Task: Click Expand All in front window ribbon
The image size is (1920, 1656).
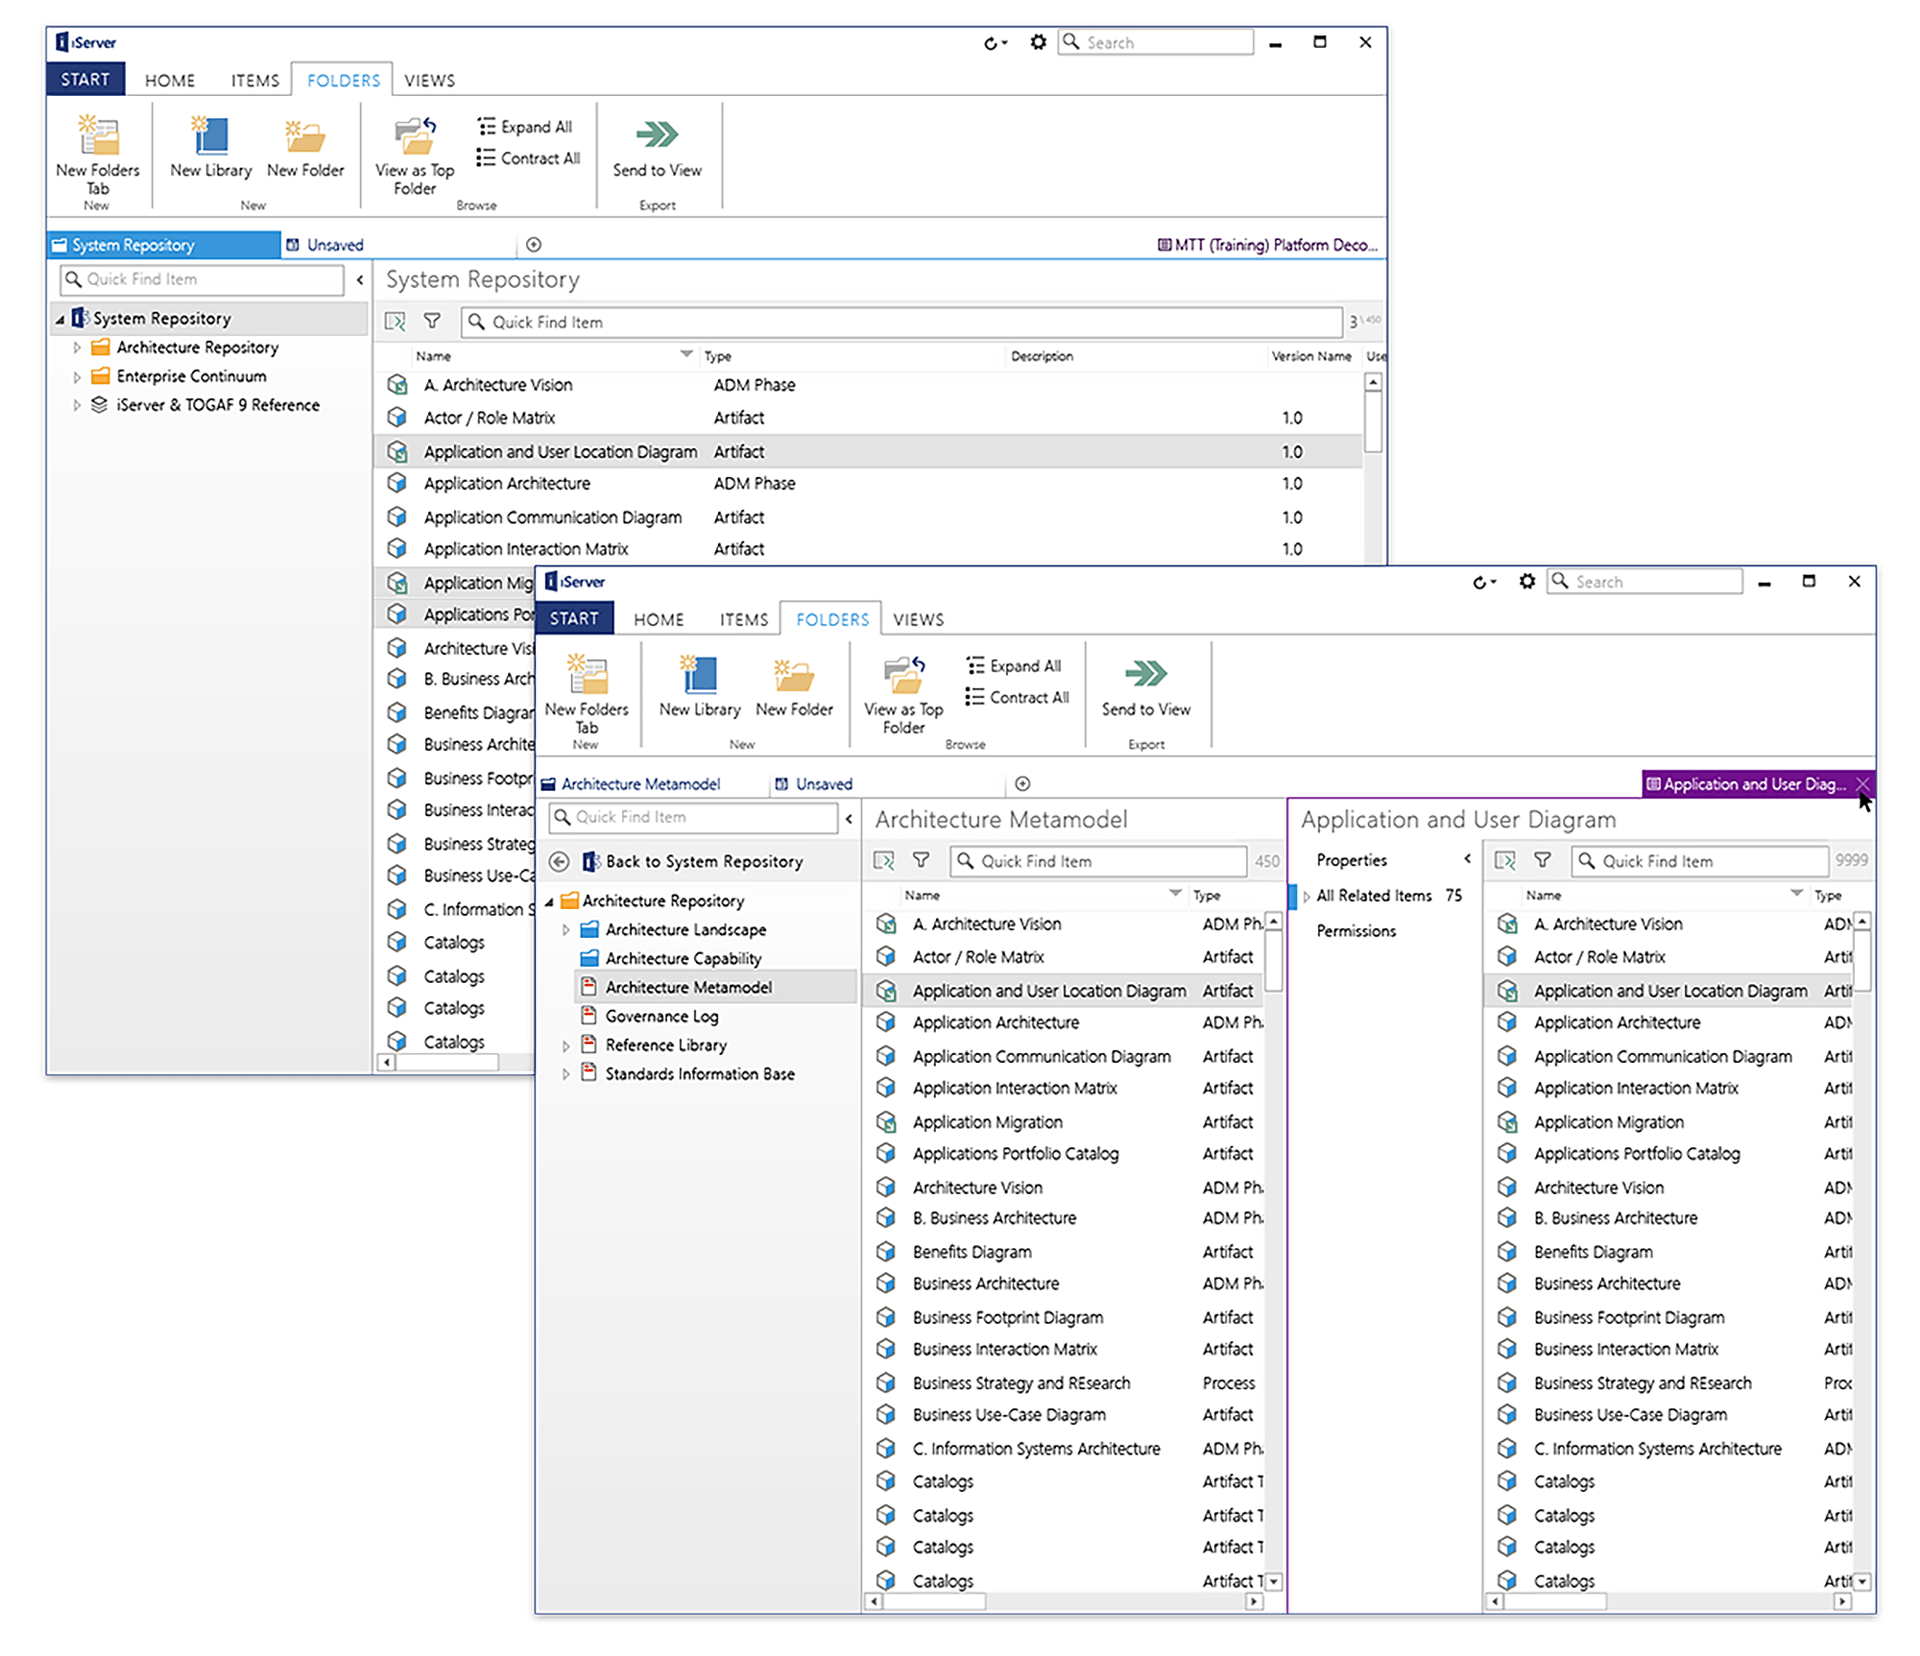Action: pos(1014,665)
